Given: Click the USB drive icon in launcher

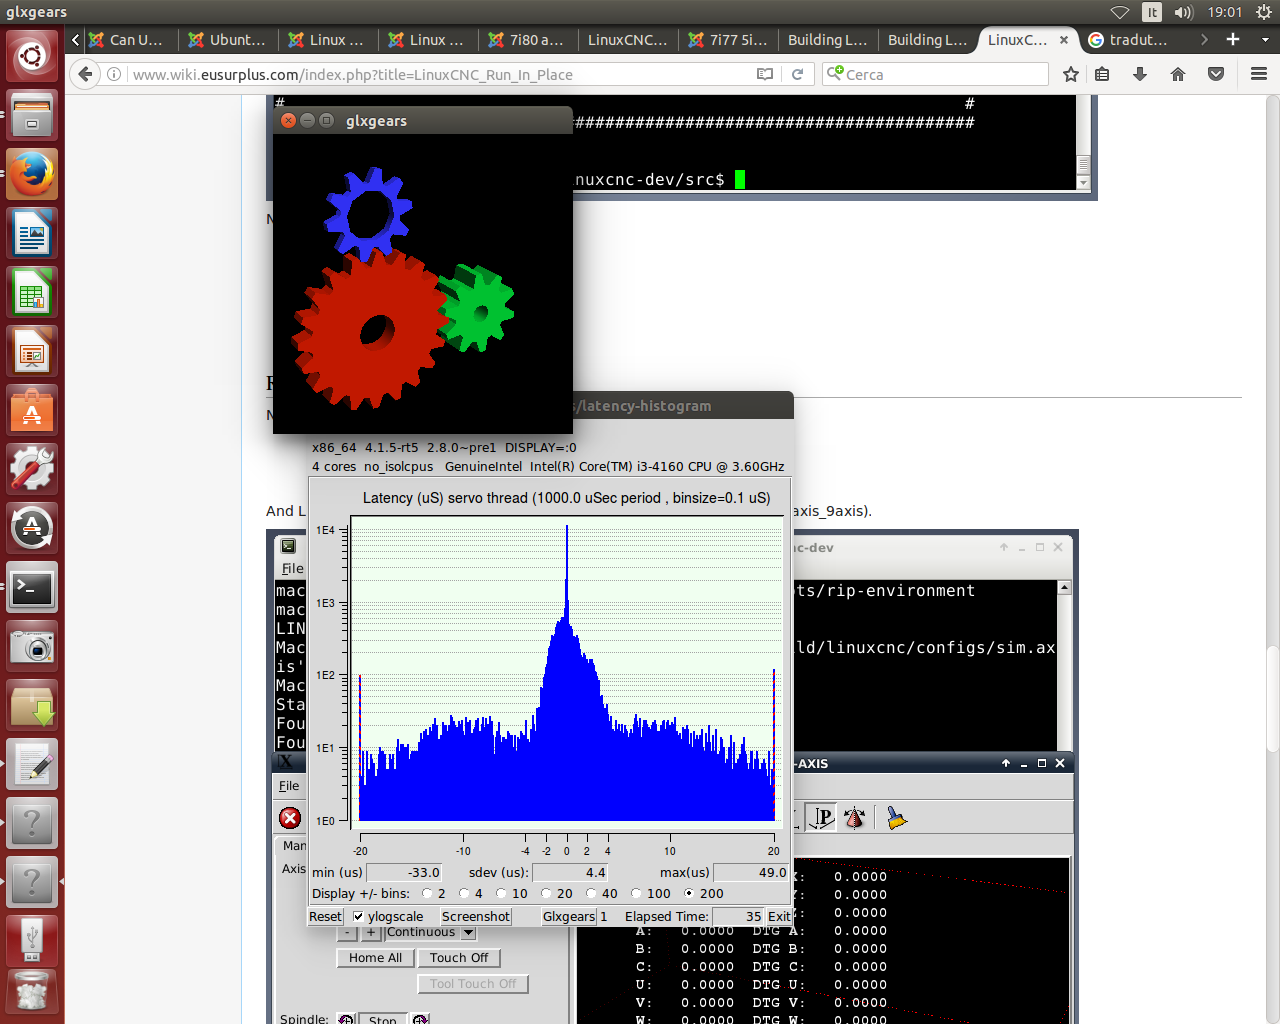Looking at the screenshot, I should [32, 940].
